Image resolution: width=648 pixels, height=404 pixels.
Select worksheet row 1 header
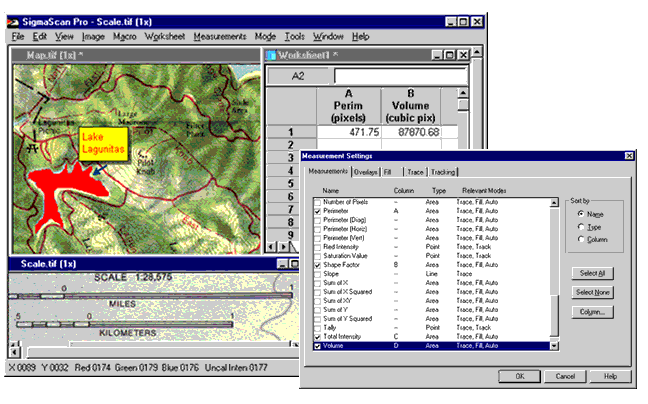click(291, 132)
